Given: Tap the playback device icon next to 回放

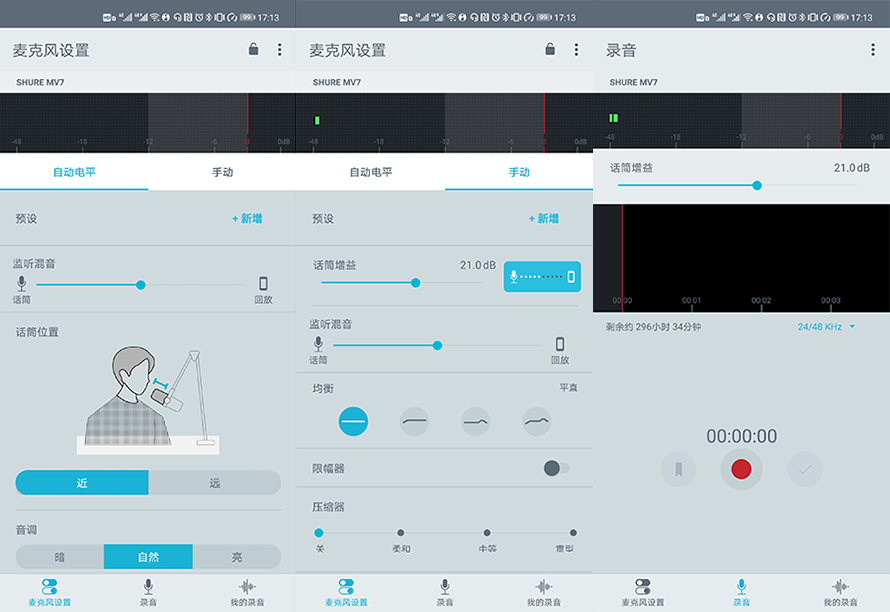Looking at the screenshot, I should (x=264, y=284).
